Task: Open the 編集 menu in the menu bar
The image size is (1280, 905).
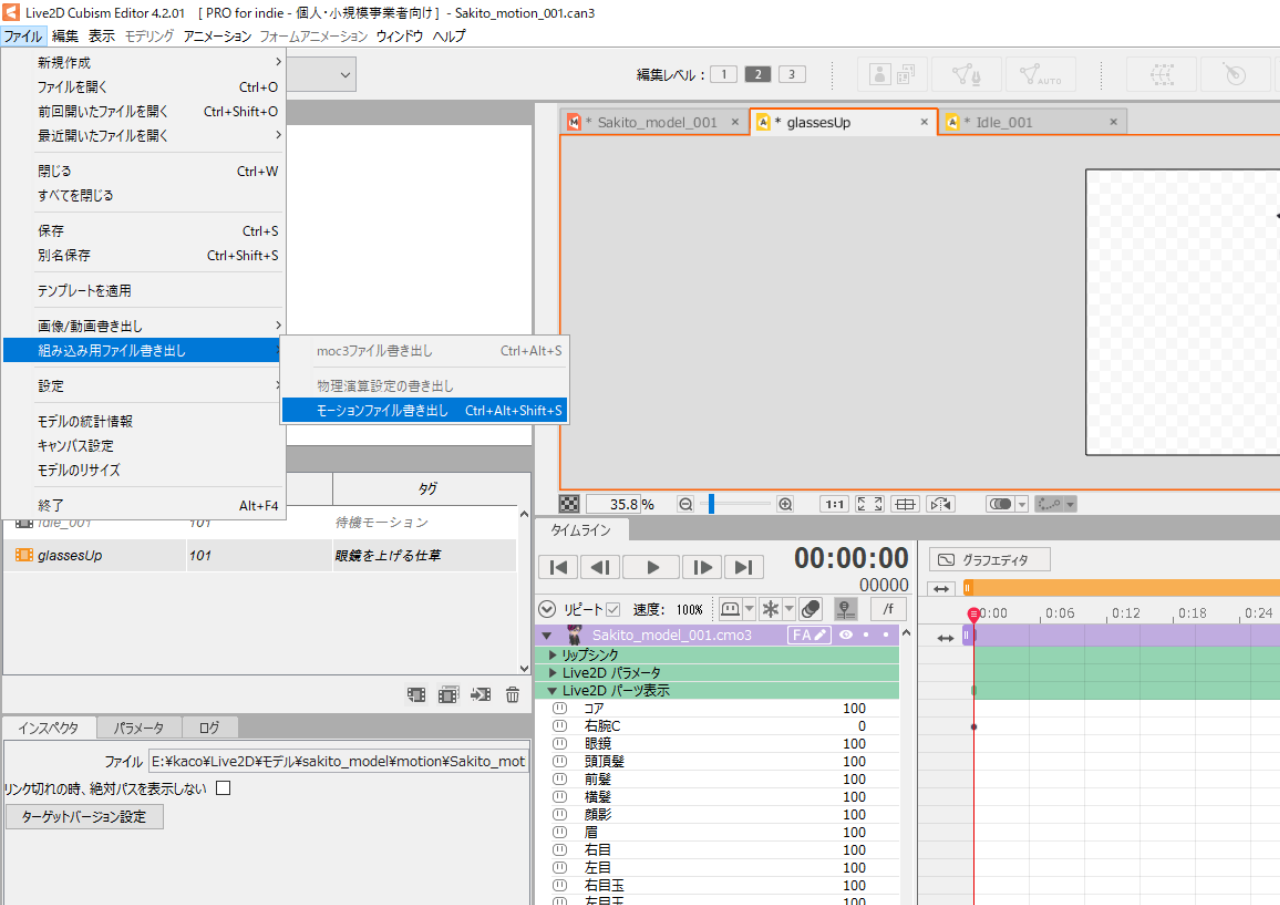Action: 65,36
